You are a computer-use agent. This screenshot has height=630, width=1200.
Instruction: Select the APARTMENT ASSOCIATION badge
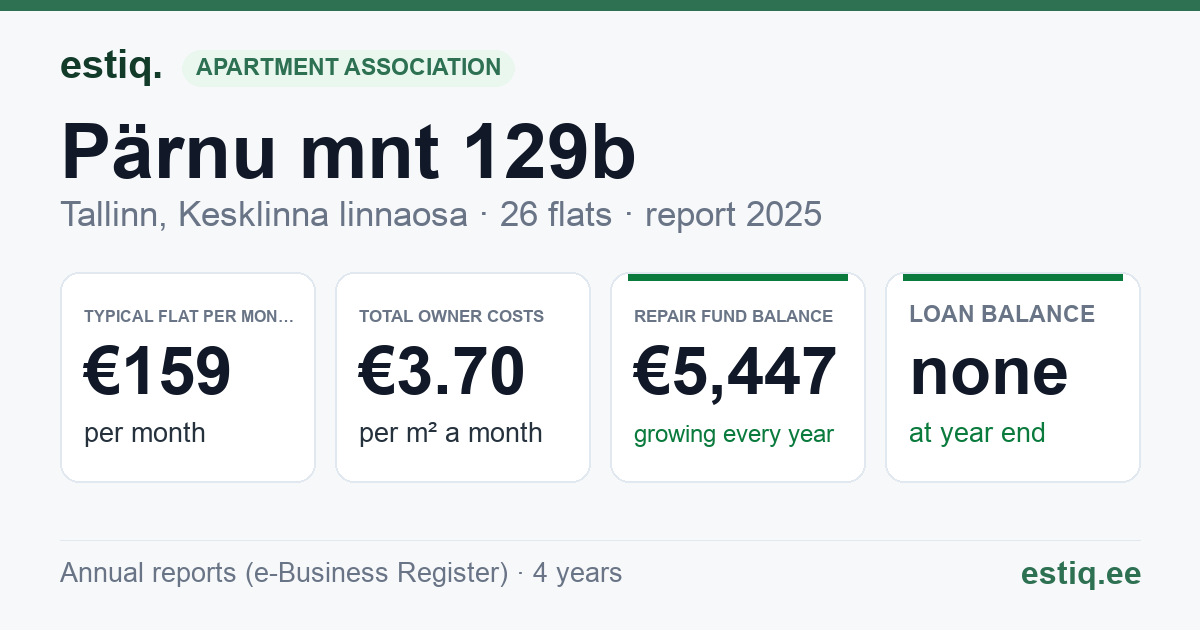(348, 68)
